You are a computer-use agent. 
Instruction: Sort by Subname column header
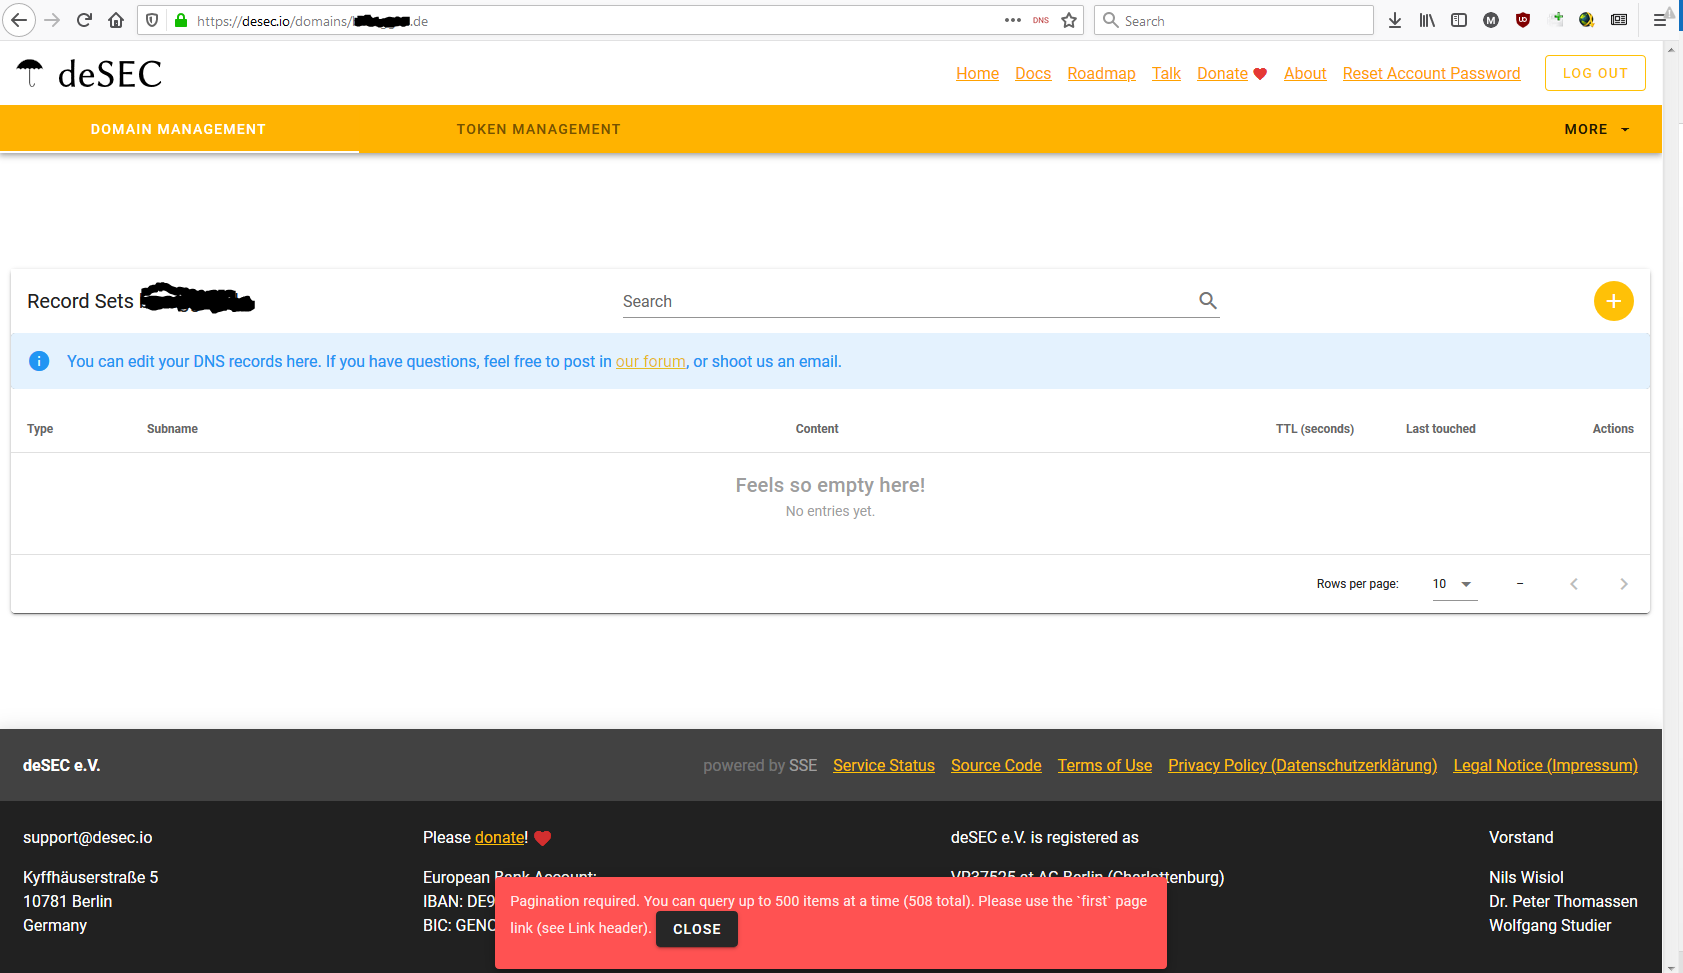tap(172, 429)
